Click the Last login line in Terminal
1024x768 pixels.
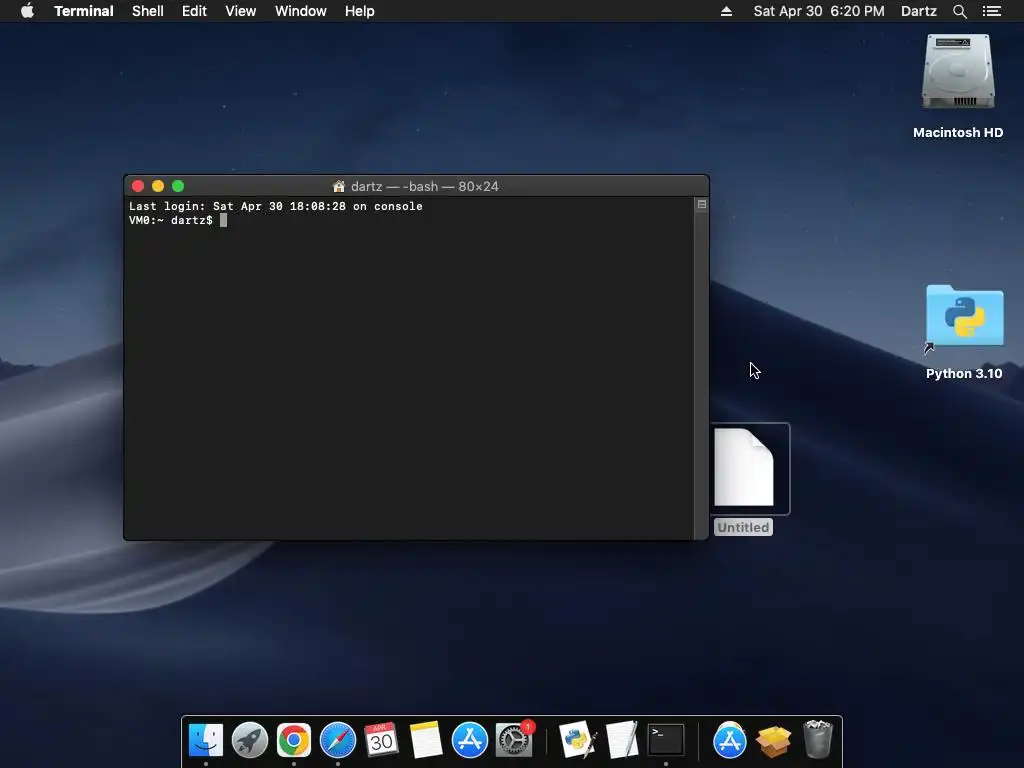(276, 206)
